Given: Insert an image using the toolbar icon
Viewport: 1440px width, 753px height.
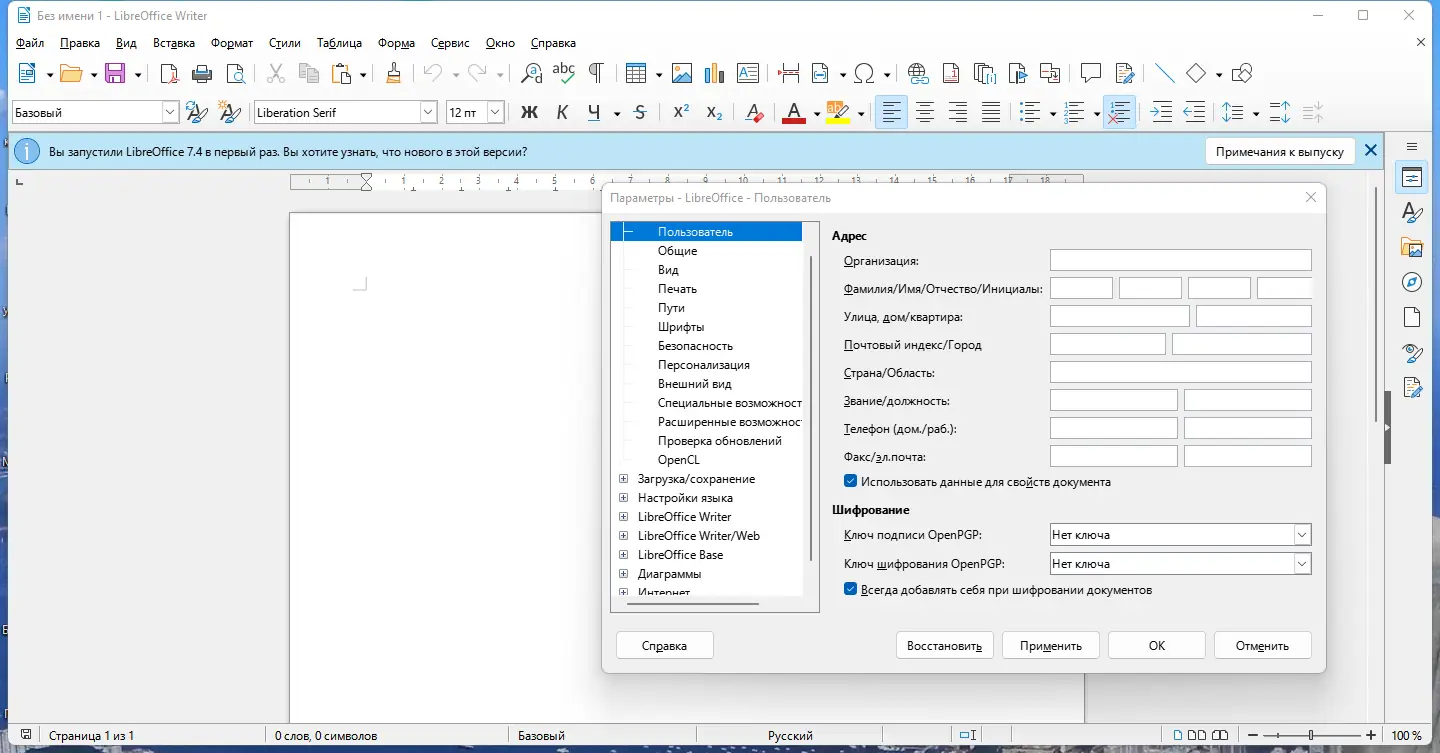Looking at the screenshot, I should click(x=682, y=73).
